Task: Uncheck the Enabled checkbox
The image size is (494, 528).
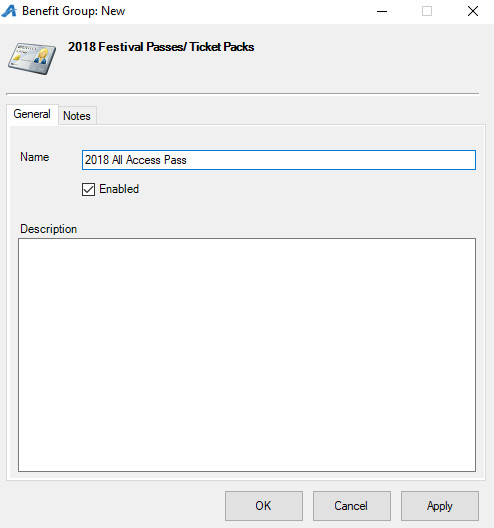Action: coord(88,189)
